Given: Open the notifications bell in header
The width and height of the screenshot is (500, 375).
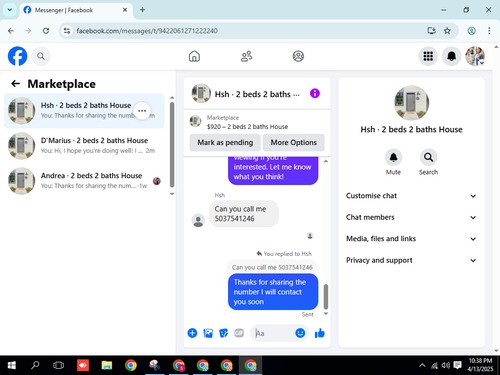Looking at the screenshot, I should 451,56.
